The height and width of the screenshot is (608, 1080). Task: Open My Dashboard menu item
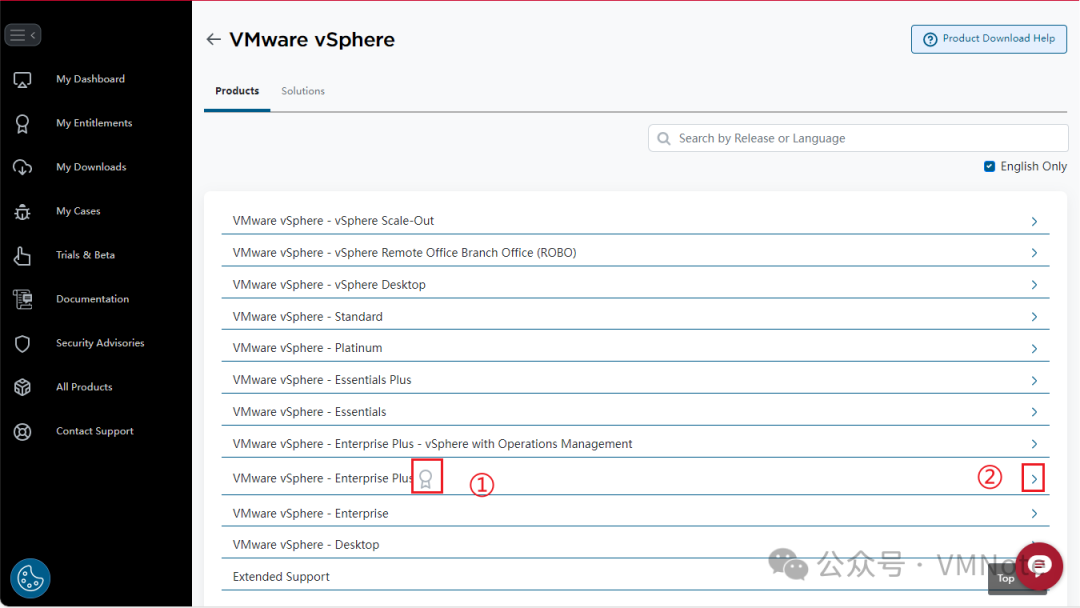(90, 79)
